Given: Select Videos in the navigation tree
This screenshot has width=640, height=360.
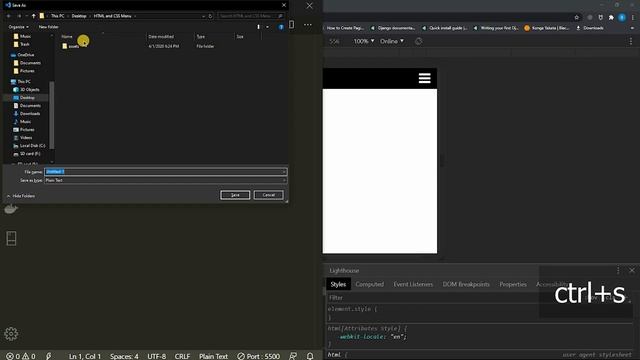Looking at the screenshot, I should coord(22,138).
